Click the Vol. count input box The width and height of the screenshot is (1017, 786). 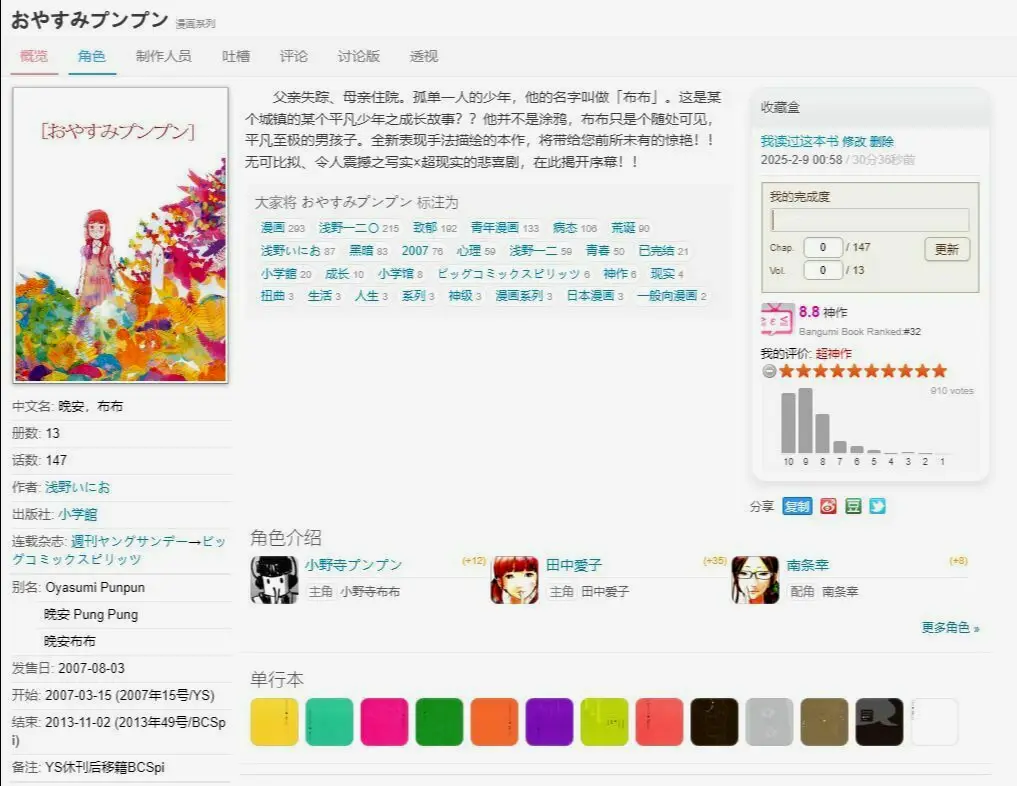822,270
